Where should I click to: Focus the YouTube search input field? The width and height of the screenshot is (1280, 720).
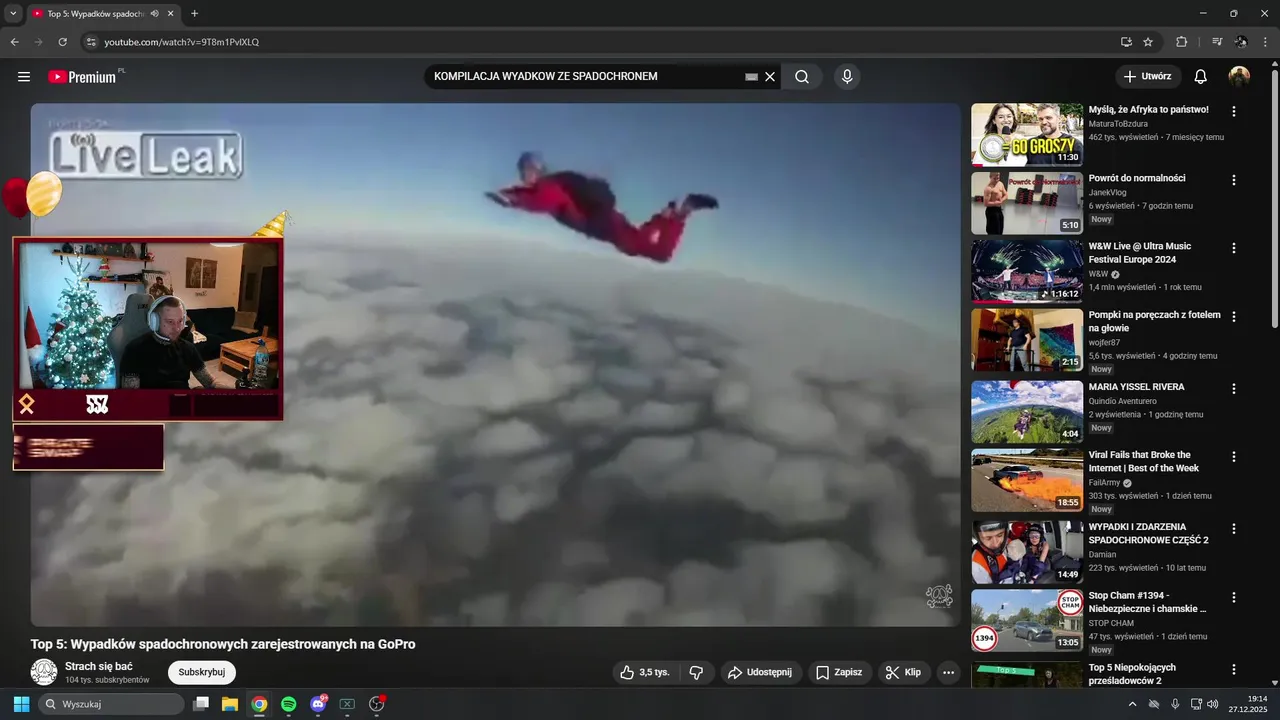pyautogui.click(x=585, y=77)
